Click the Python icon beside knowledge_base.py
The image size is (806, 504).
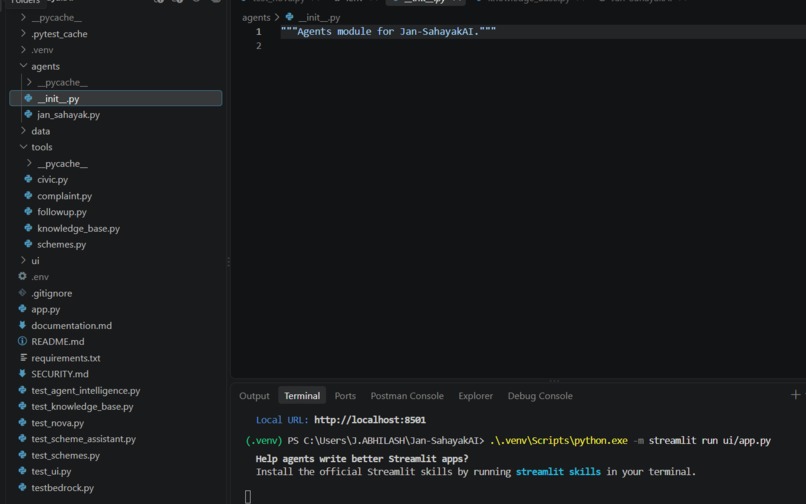click(x=28, y=228)
